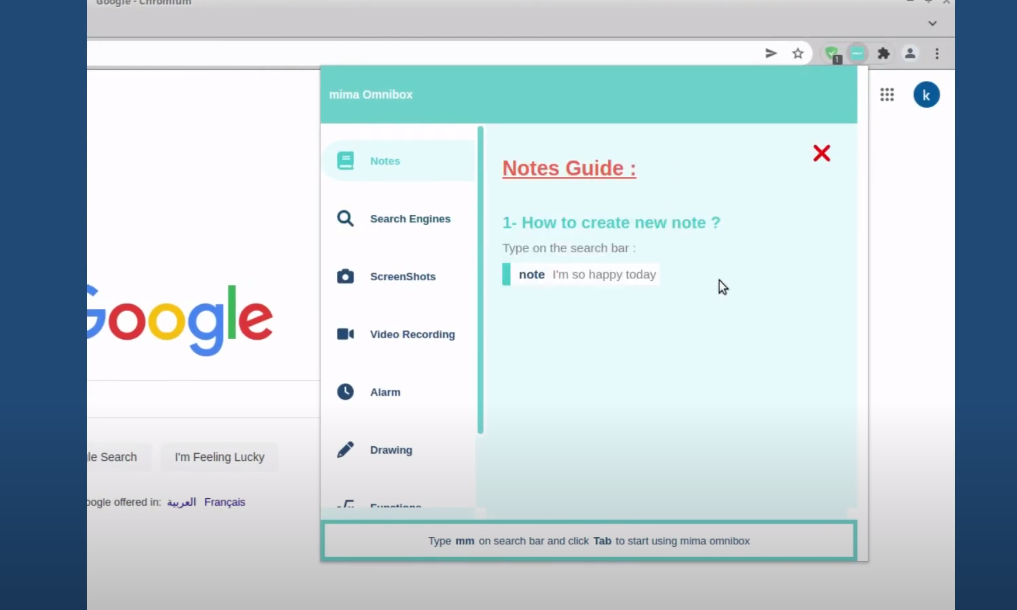1017x610 pixels.
Task: Open the Google apps grid icon
Action: 887,94
